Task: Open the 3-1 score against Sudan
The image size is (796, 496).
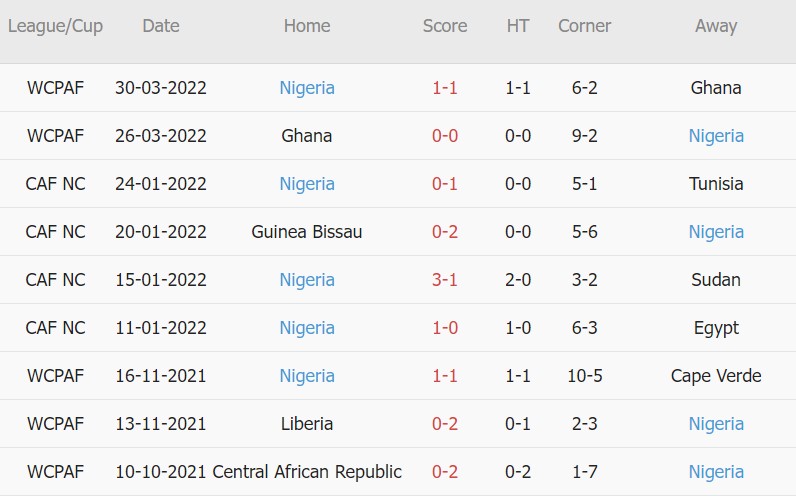Action: tap(445, 280)
